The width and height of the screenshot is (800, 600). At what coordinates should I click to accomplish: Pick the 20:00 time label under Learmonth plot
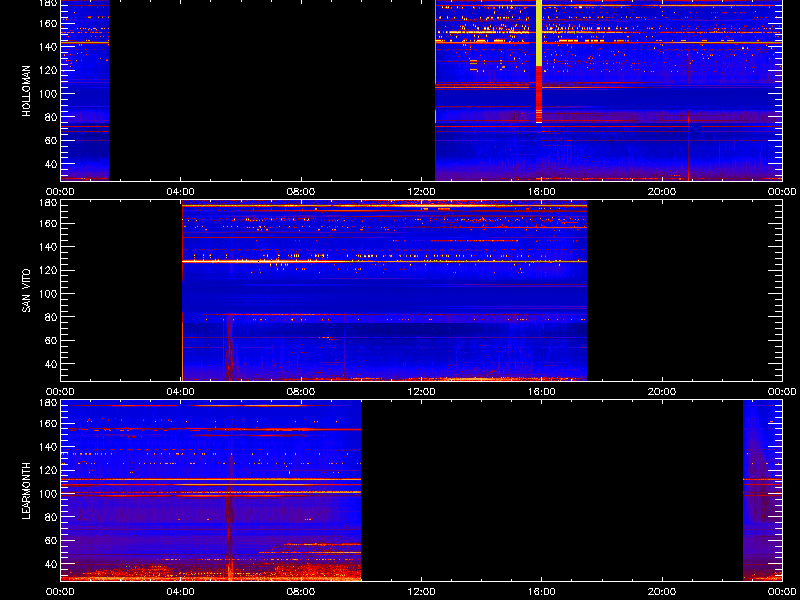pos(662,592)
